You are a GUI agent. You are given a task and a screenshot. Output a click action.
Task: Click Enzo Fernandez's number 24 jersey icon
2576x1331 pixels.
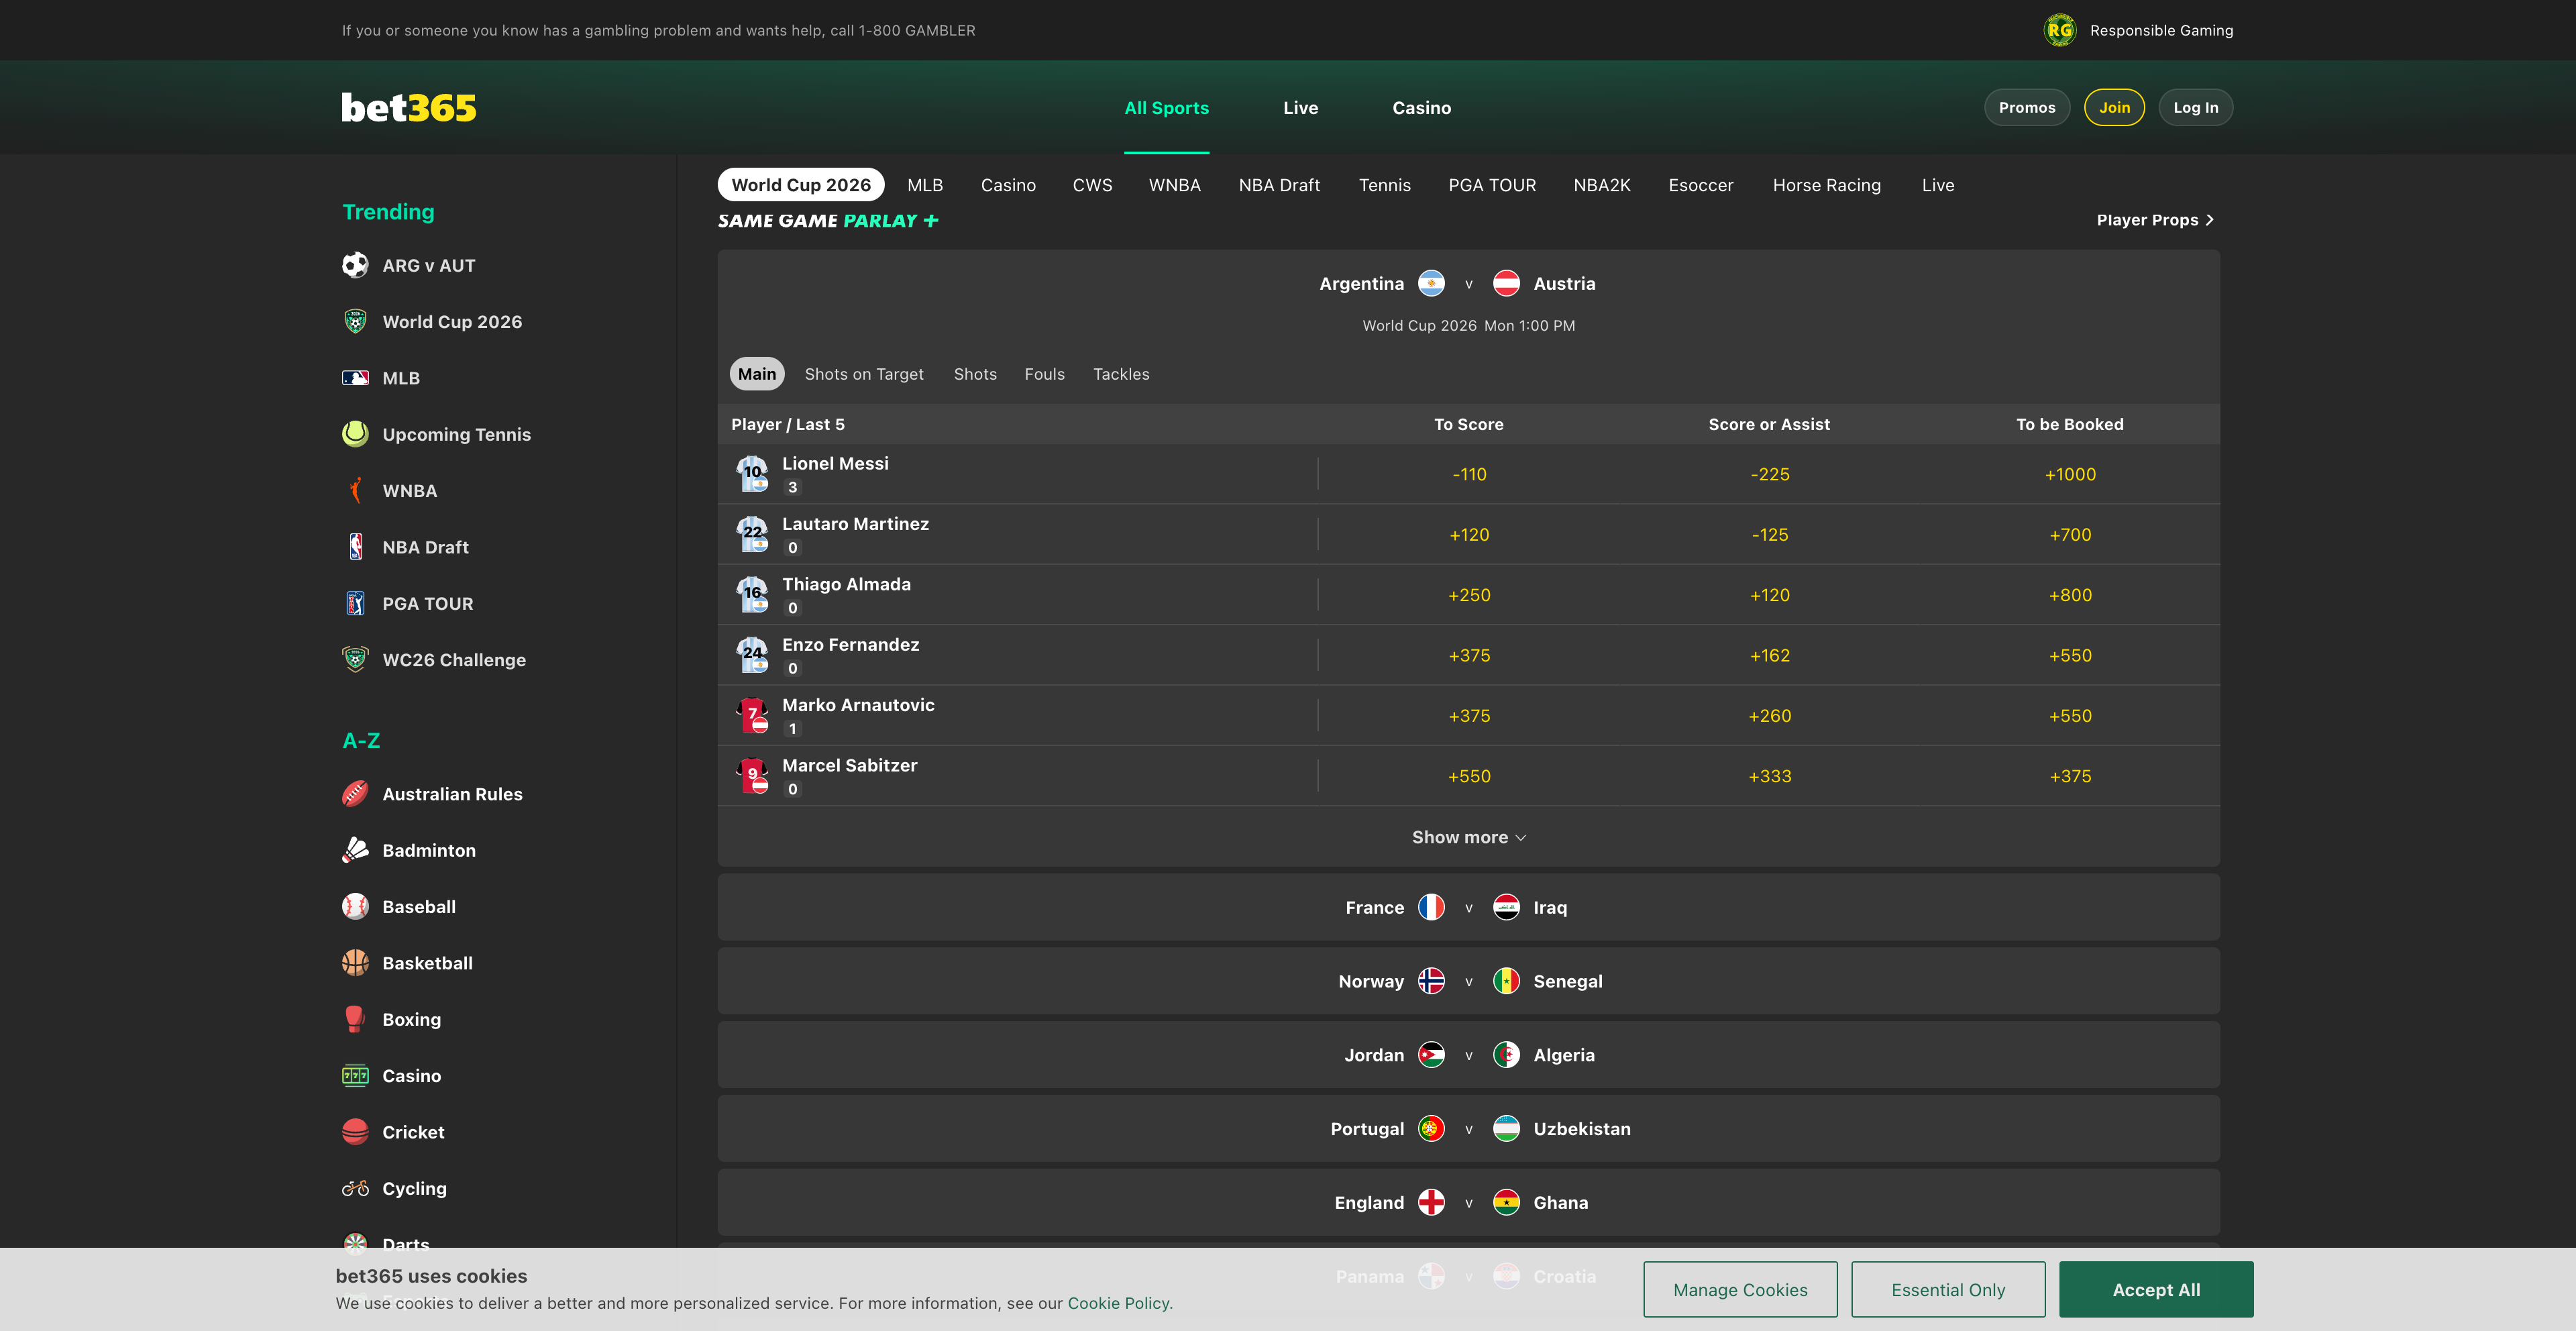[753, 655]
